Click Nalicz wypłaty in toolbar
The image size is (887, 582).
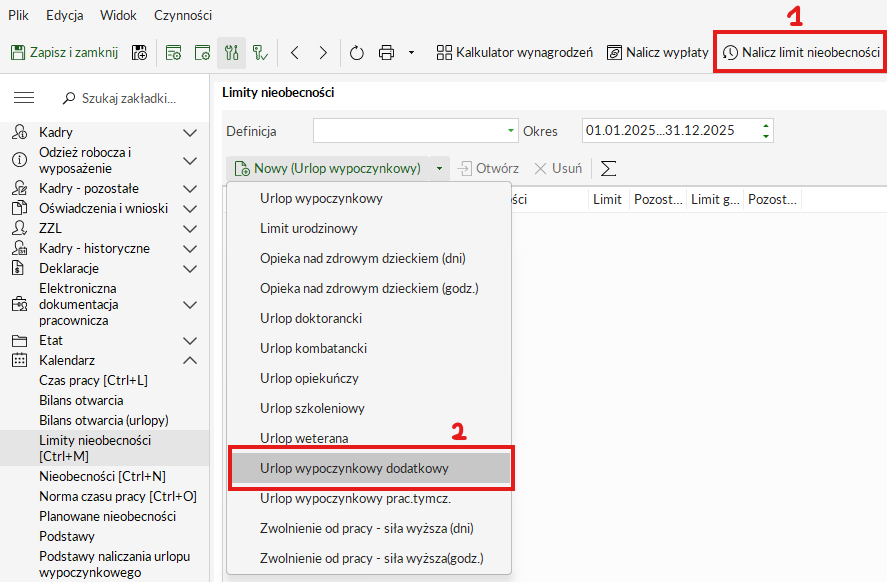coord(658,52)
